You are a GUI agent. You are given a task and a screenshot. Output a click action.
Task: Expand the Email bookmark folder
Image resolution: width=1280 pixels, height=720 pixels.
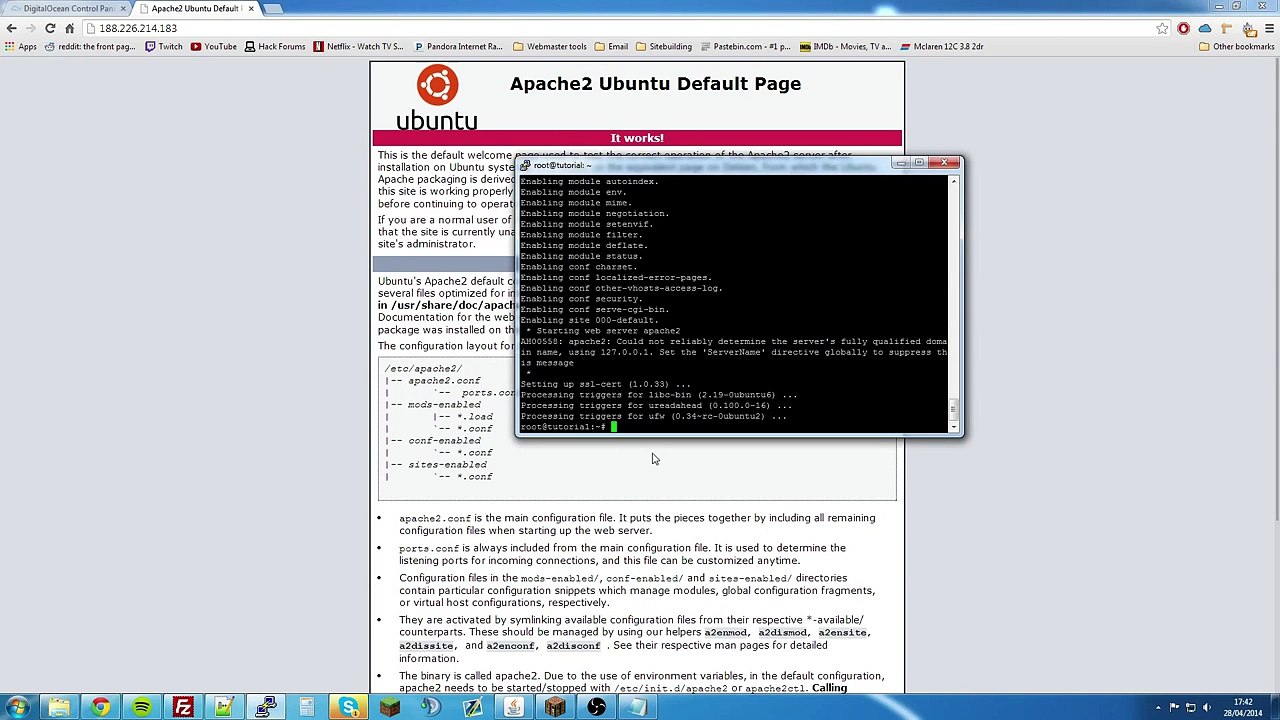[x=611, y=46]
